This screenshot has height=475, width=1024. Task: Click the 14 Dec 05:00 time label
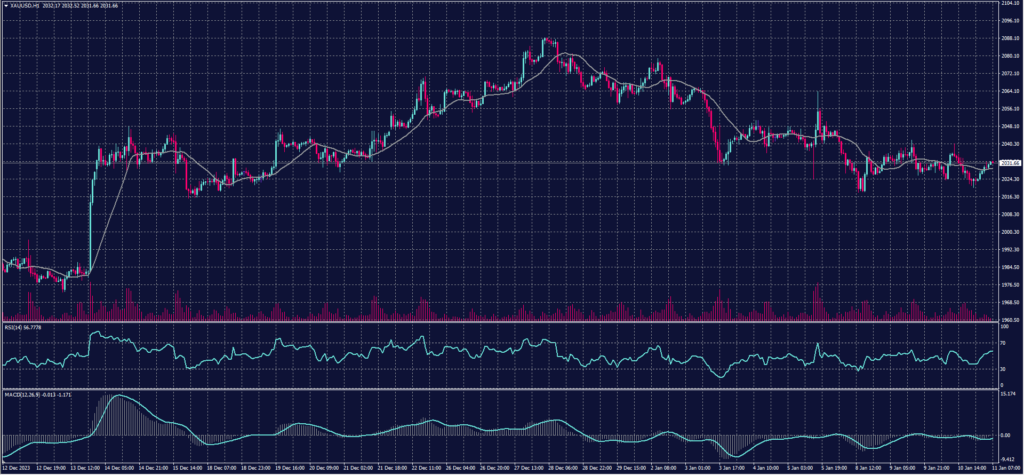coord(119,468)
